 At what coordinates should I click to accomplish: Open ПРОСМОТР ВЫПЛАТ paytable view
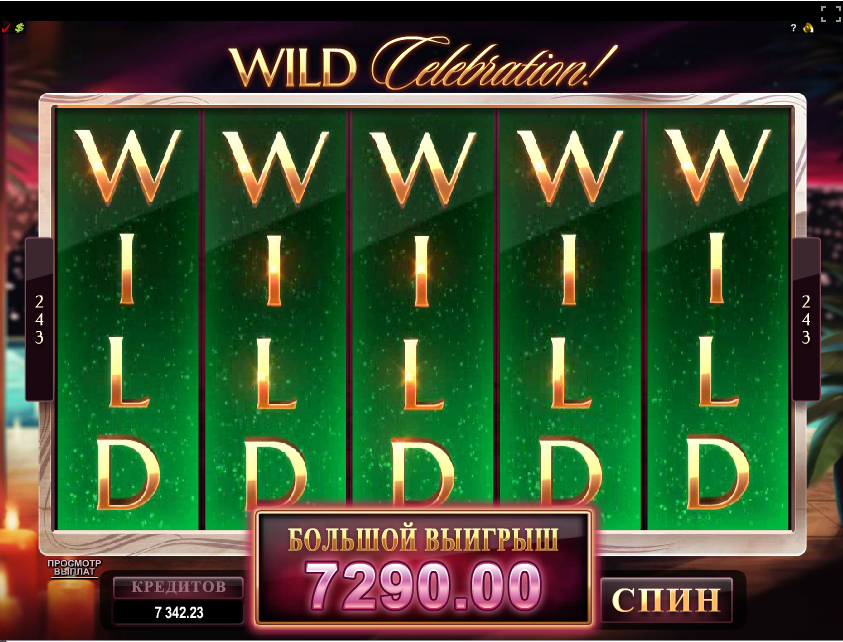click(74, 568)
